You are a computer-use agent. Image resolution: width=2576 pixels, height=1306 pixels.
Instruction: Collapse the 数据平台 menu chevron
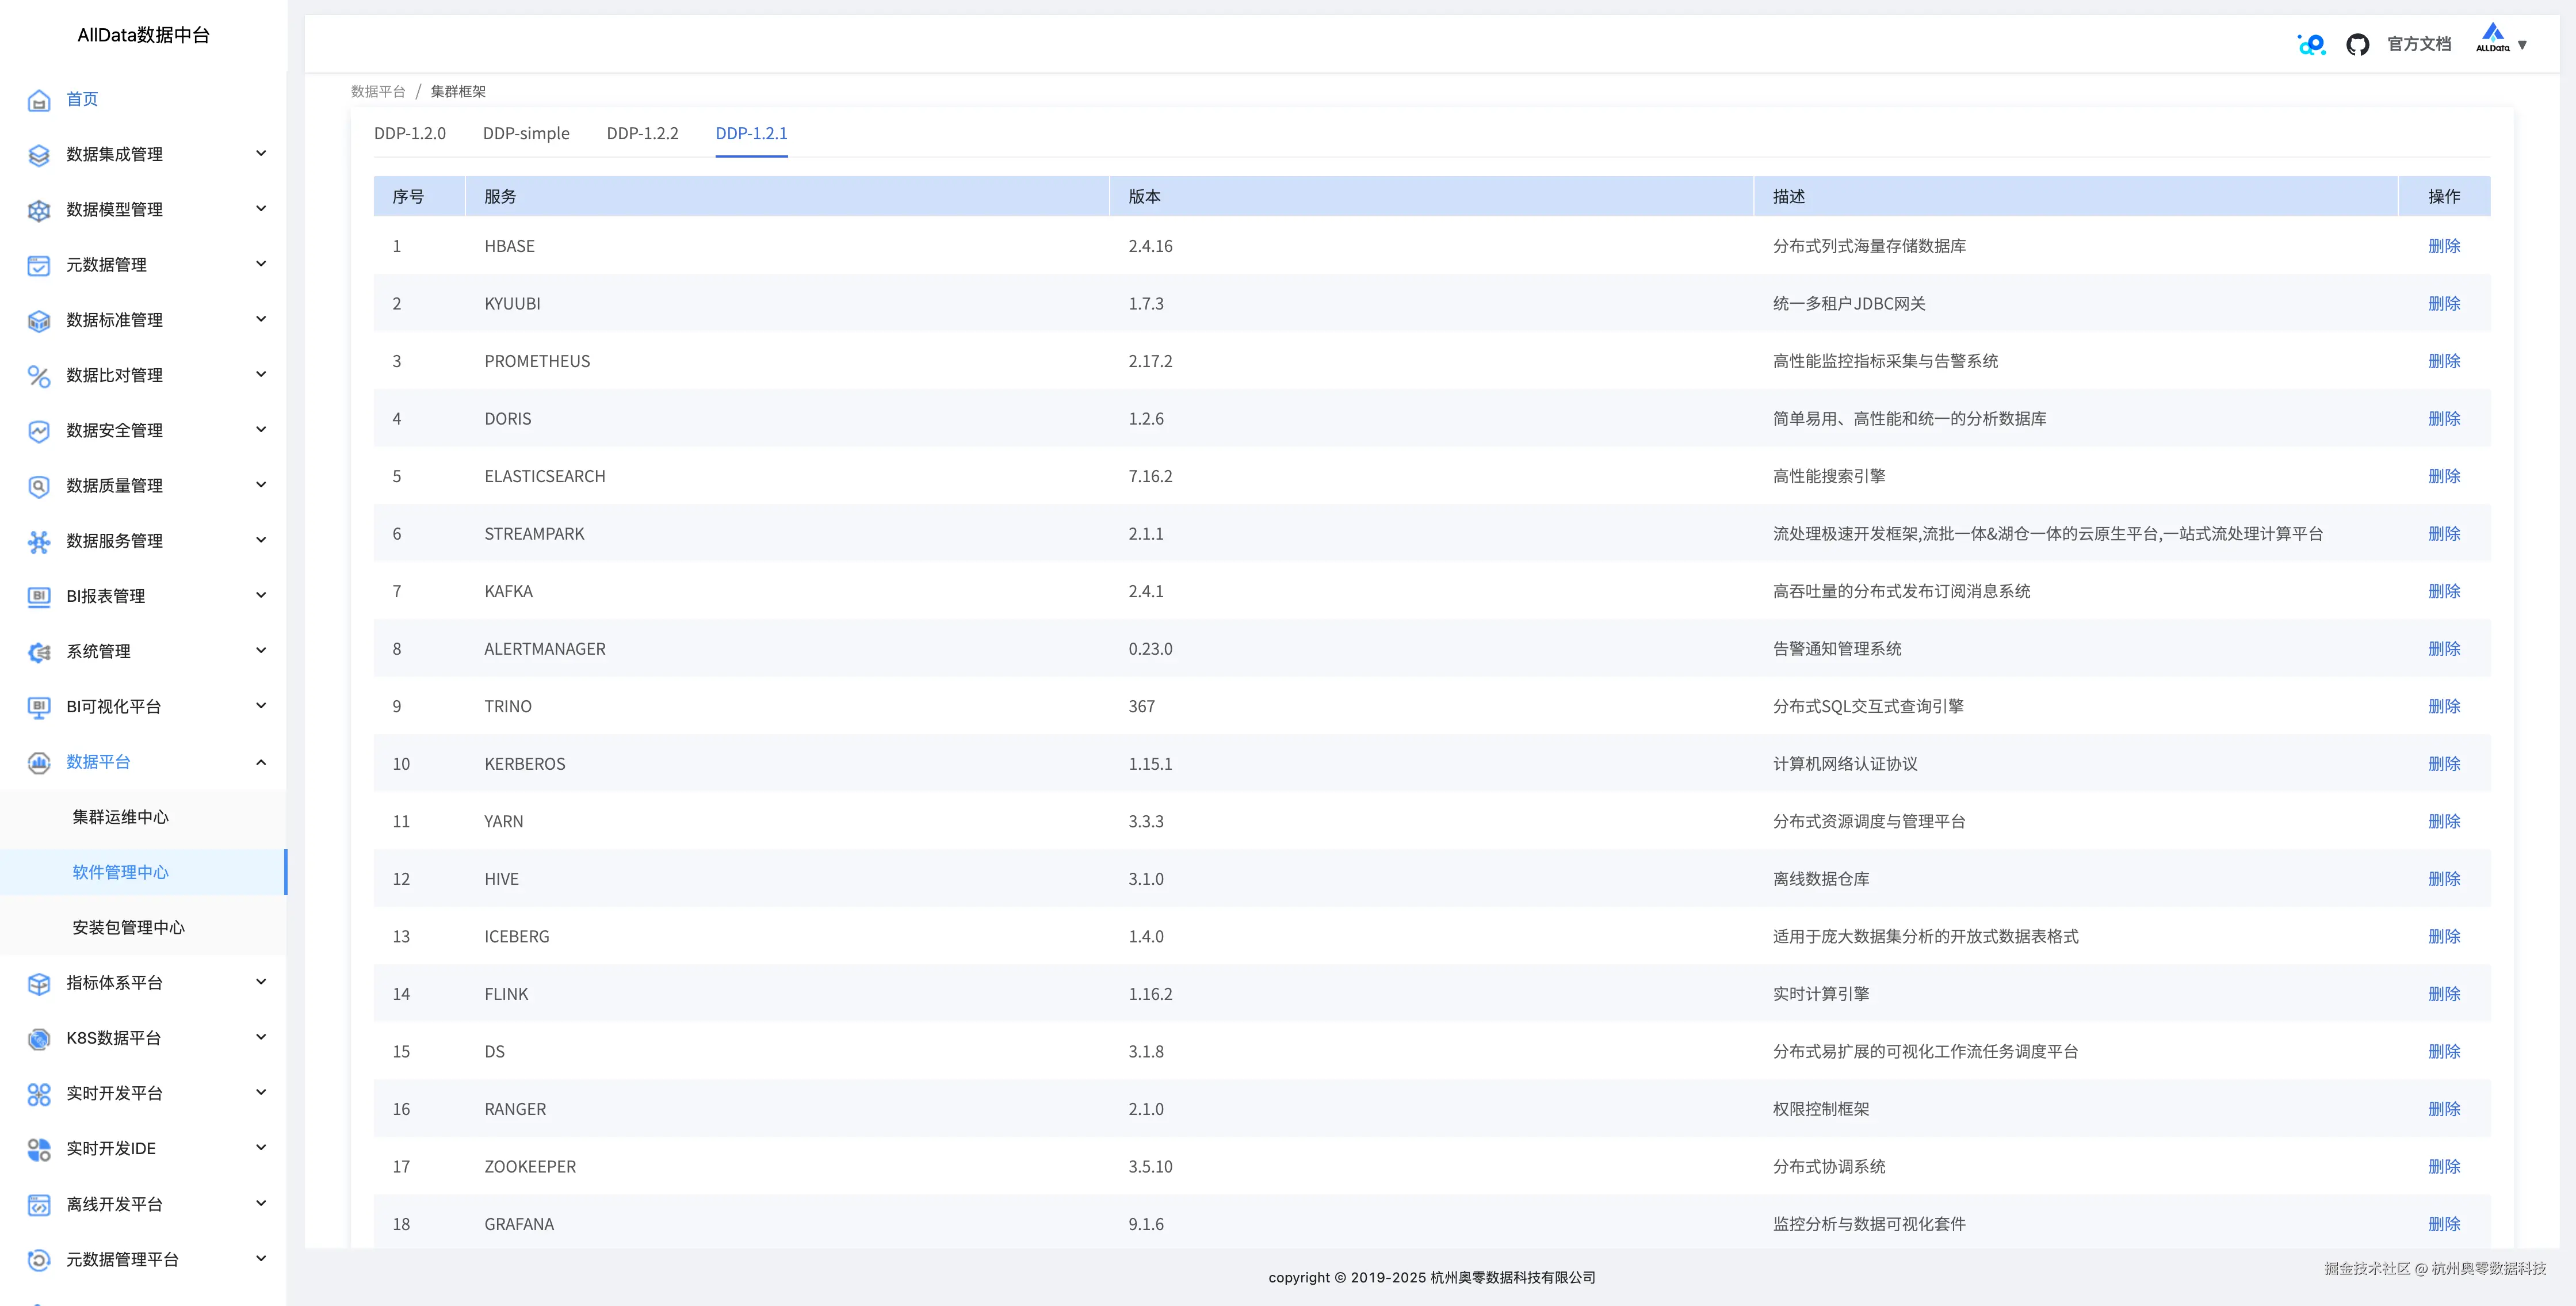261,762
